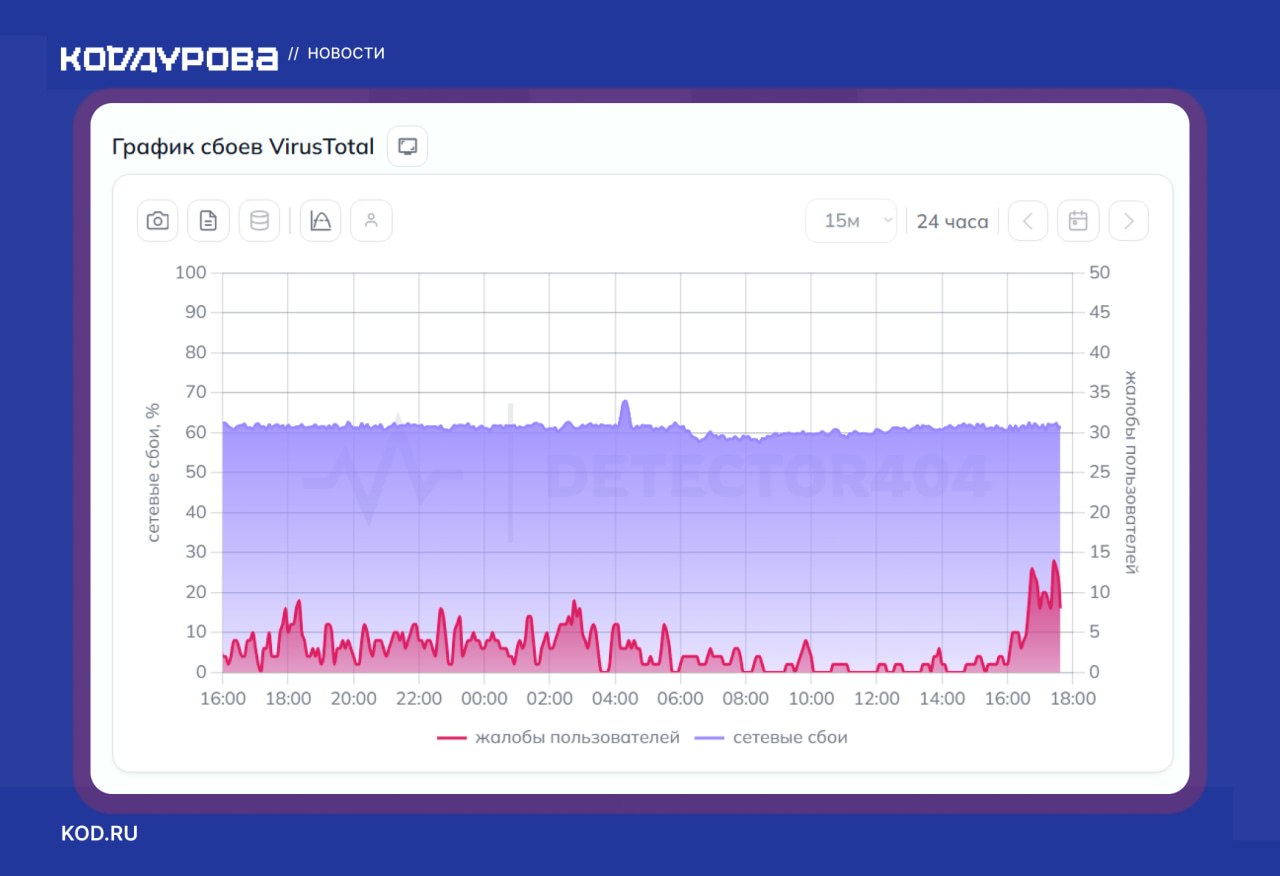
Task: Click the 10:00 time axis label
Action: [811, 699]
